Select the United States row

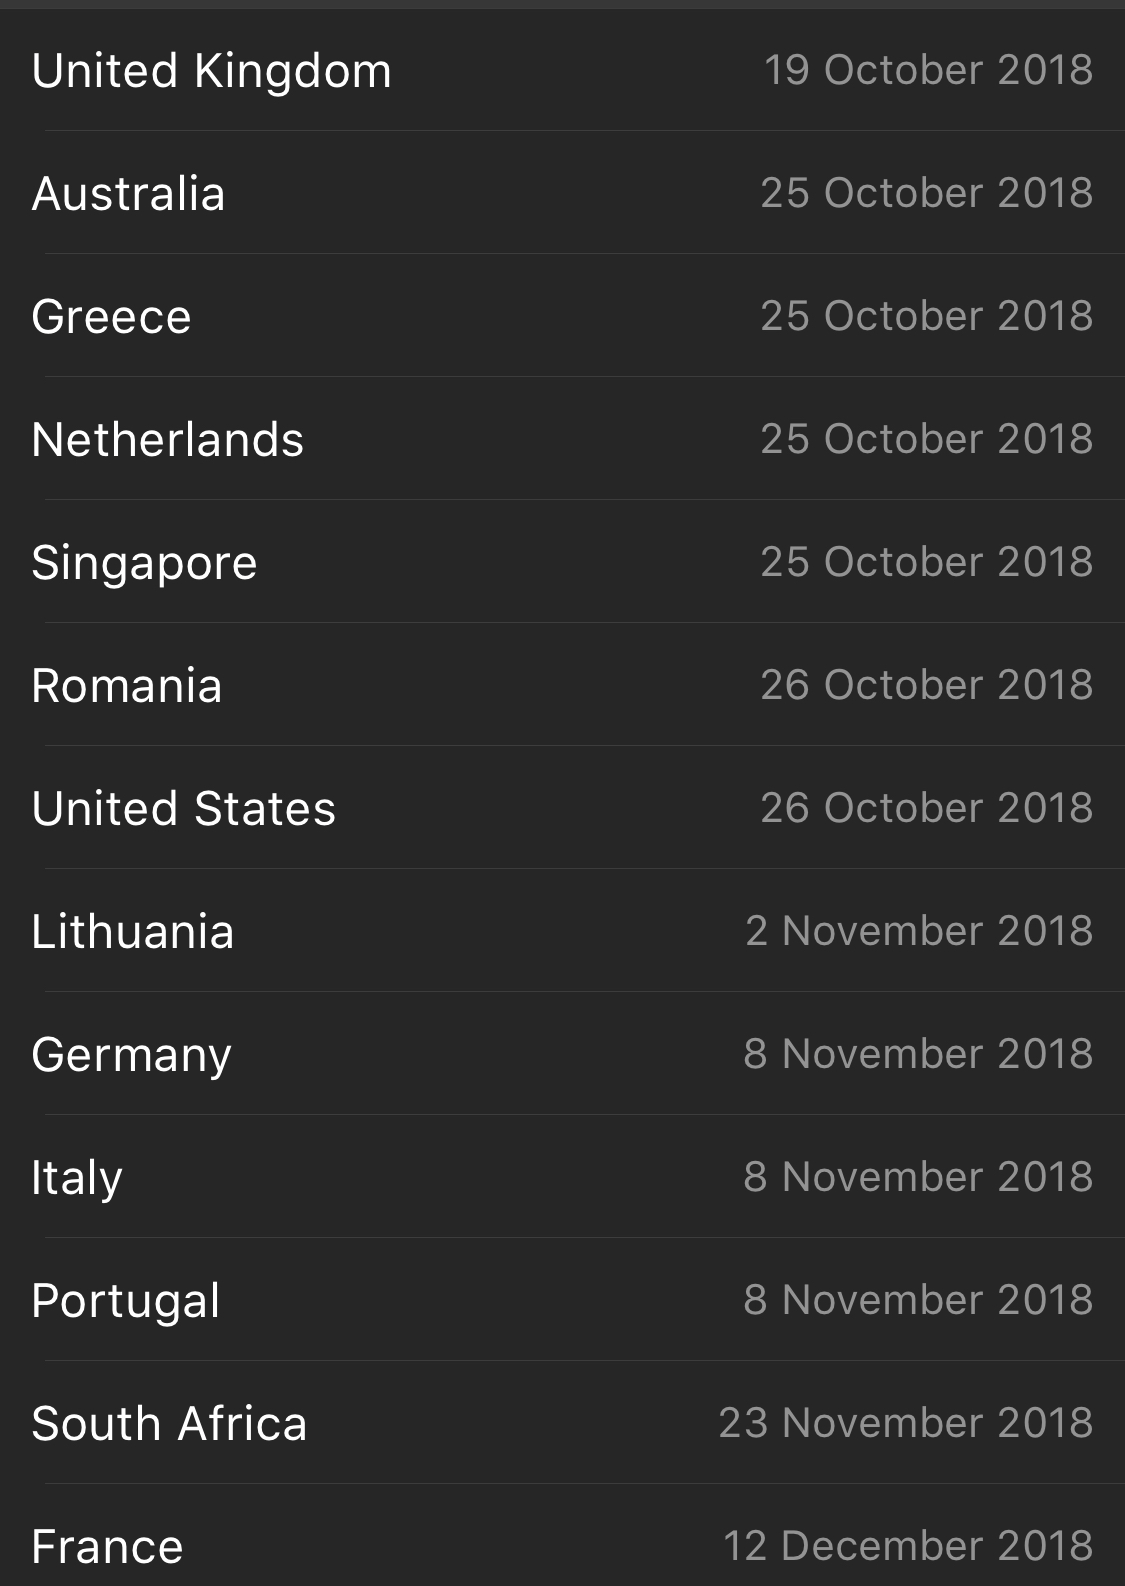point(183,809)
